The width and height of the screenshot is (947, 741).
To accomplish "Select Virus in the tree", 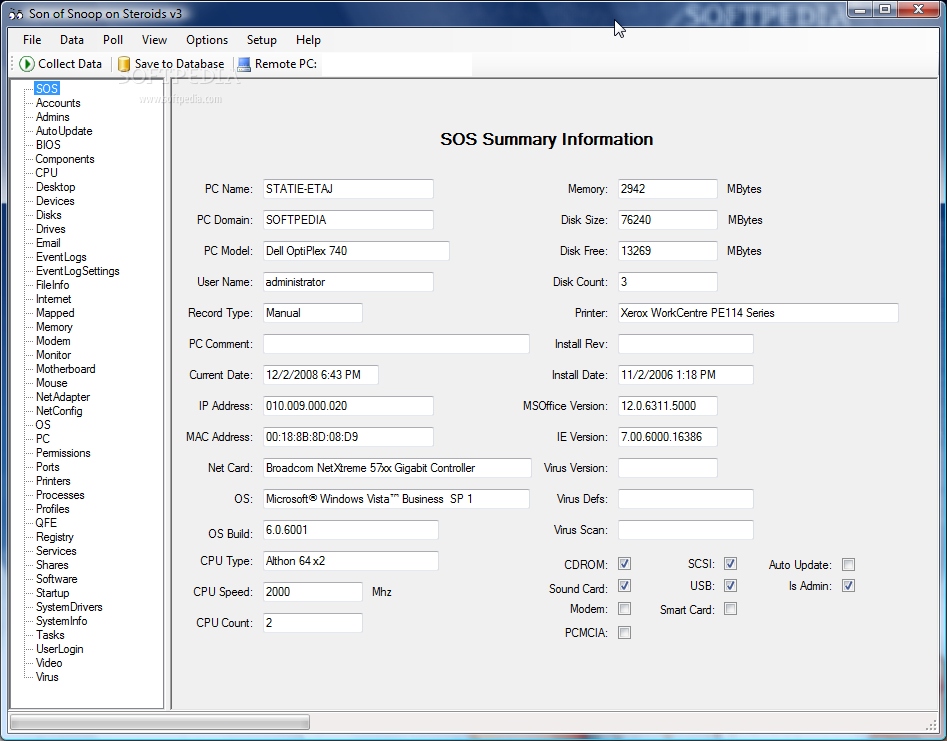I will point(47,677).
